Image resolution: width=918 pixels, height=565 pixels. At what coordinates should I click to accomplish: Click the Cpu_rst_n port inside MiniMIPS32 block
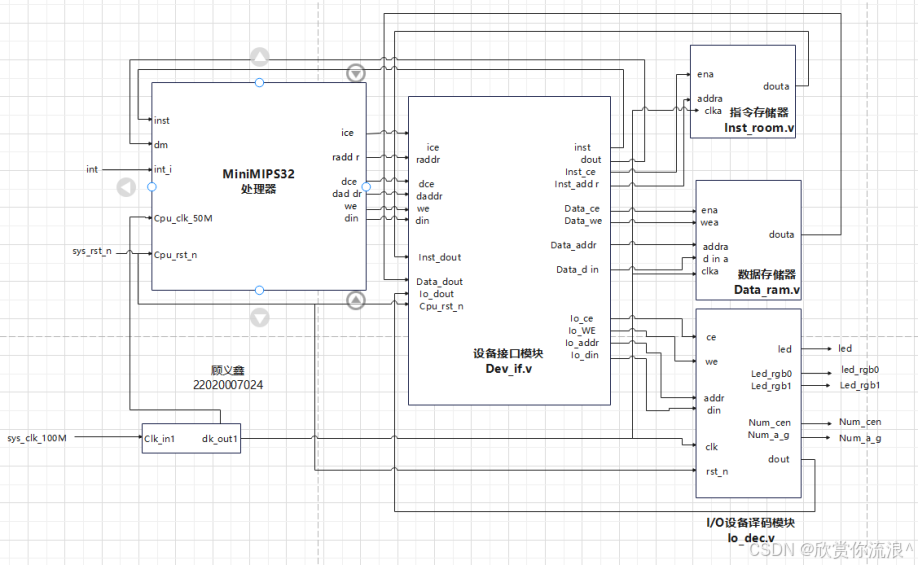click(176, 255)
